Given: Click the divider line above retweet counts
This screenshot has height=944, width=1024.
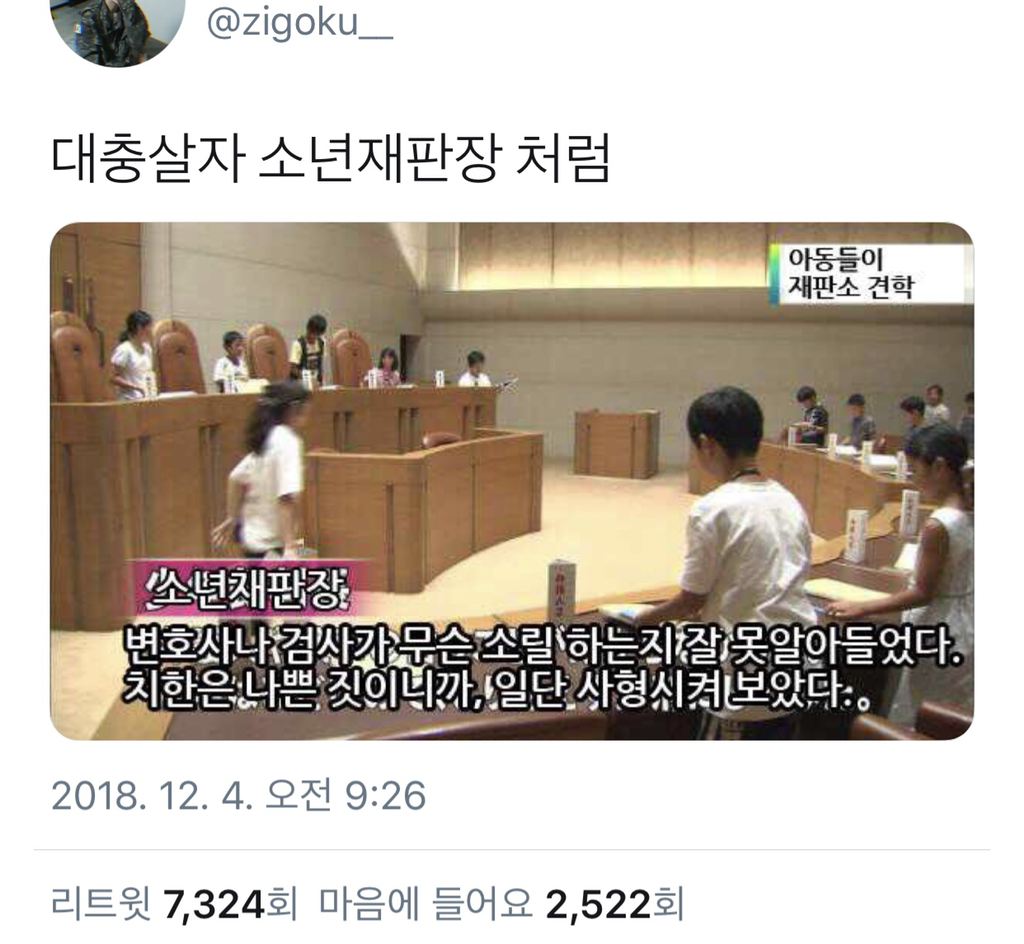Looking at the screenshot, I should [512, 850].
